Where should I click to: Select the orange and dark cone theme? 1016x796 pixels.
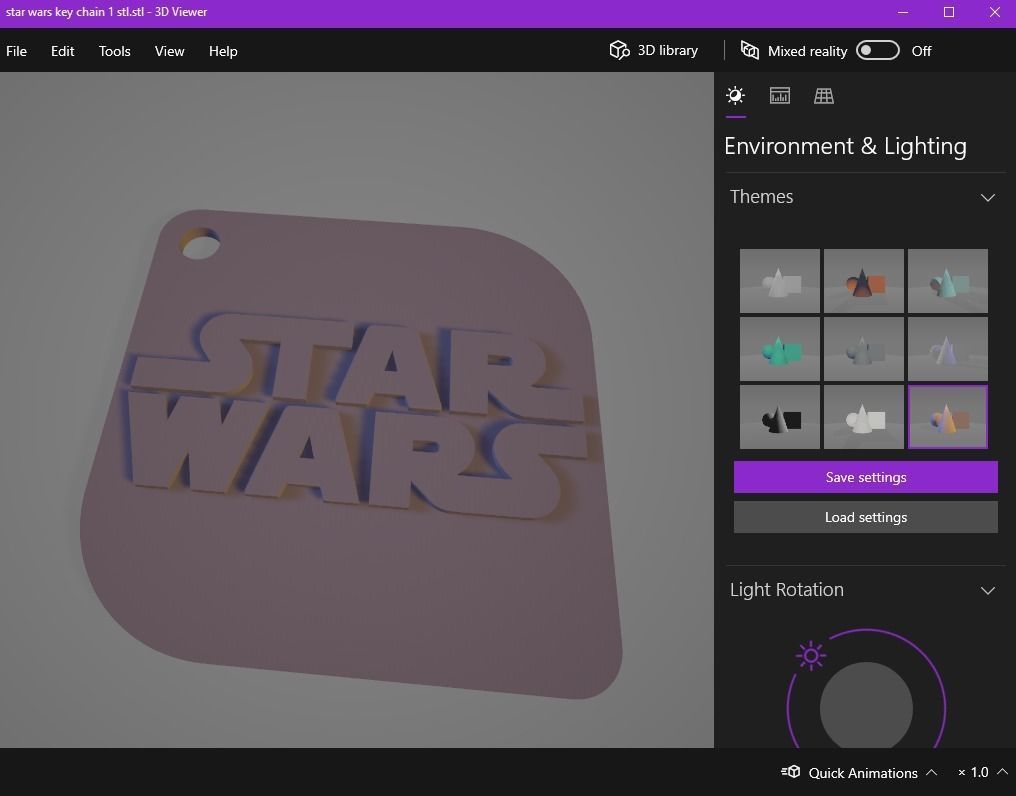point(864,281)
